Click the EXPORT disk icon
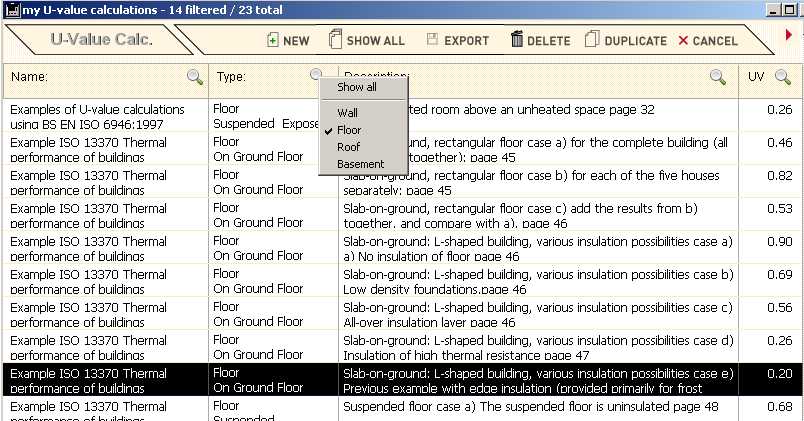Screen dimensions: 804x421 (432, 39)
